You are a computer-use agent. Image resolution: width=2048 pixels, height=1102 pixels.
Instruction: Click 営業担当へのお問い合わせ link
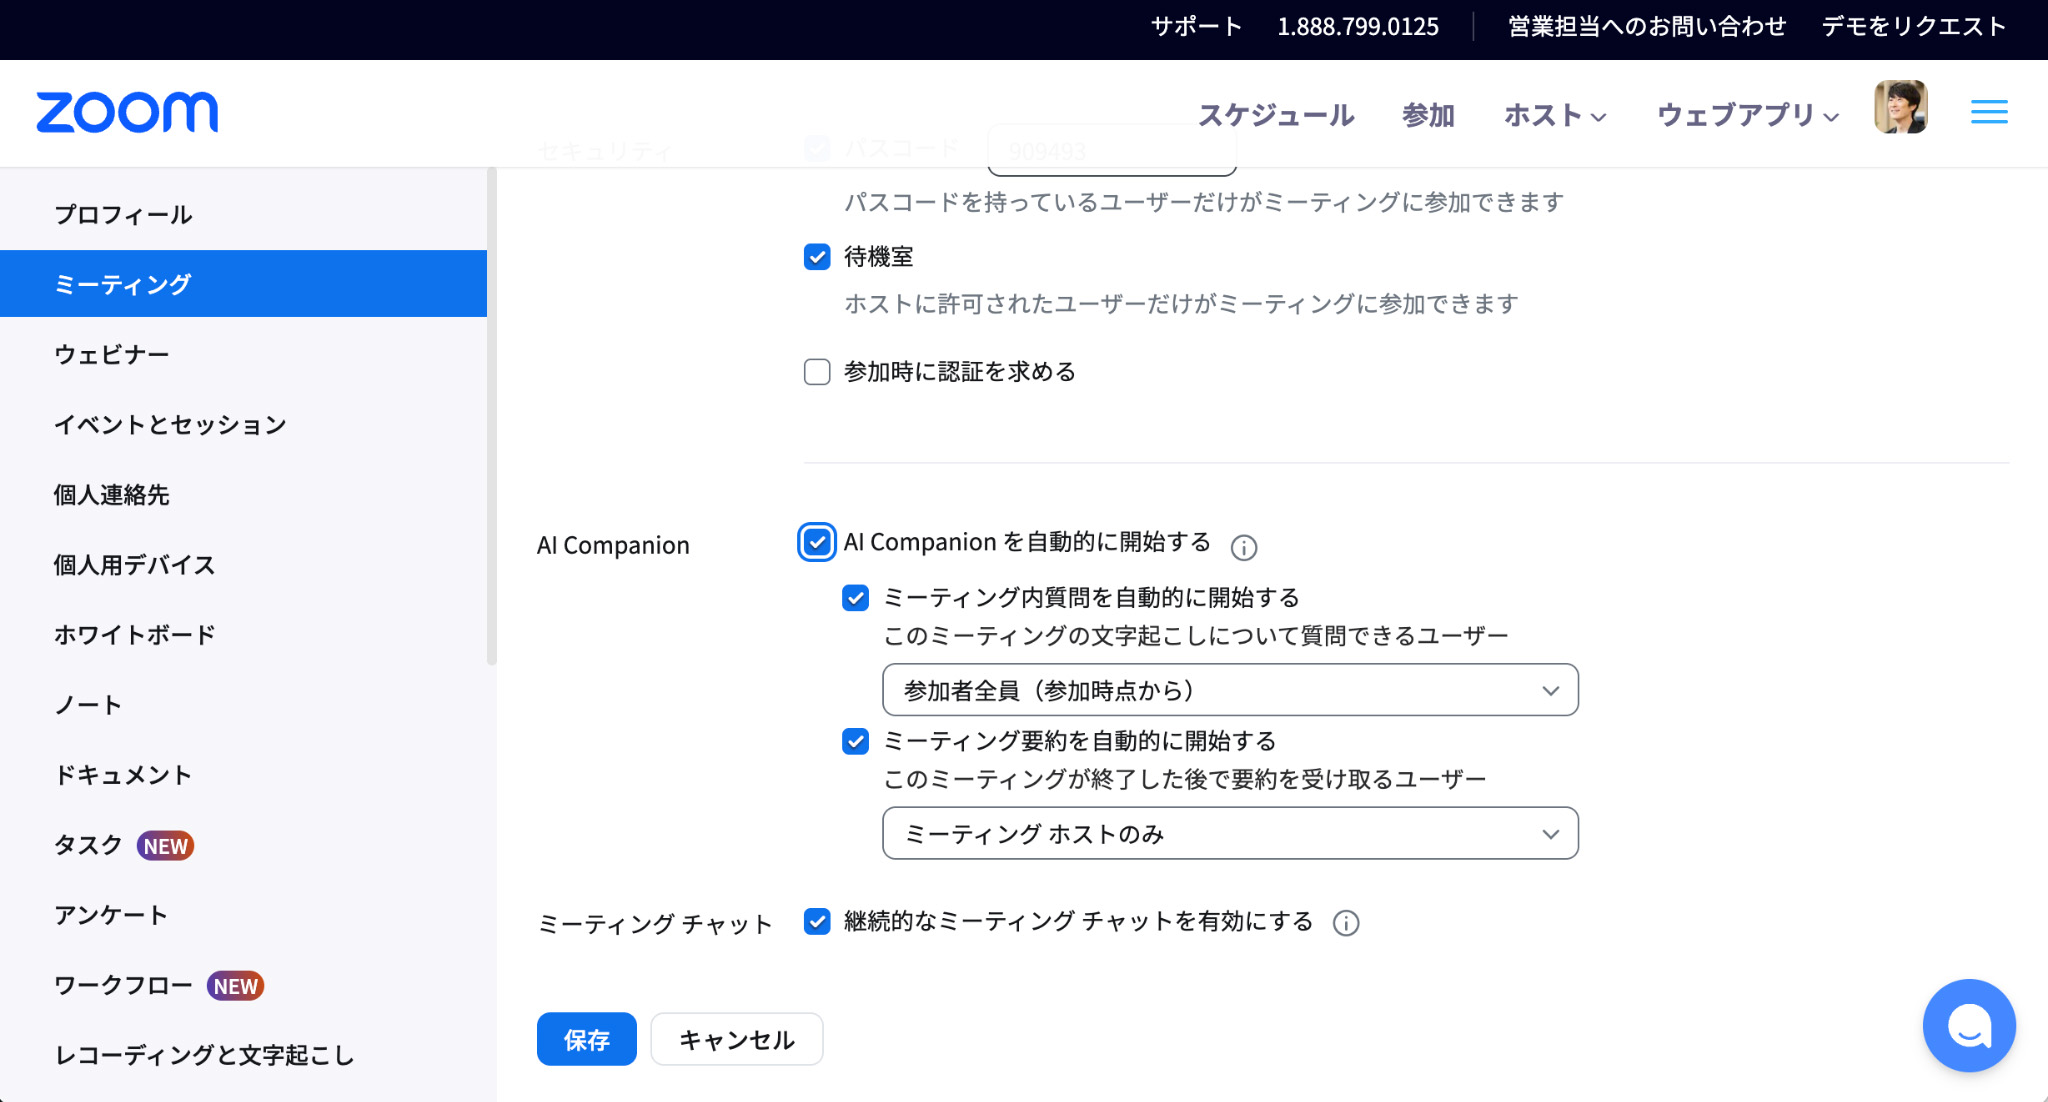coord(1647,26)
